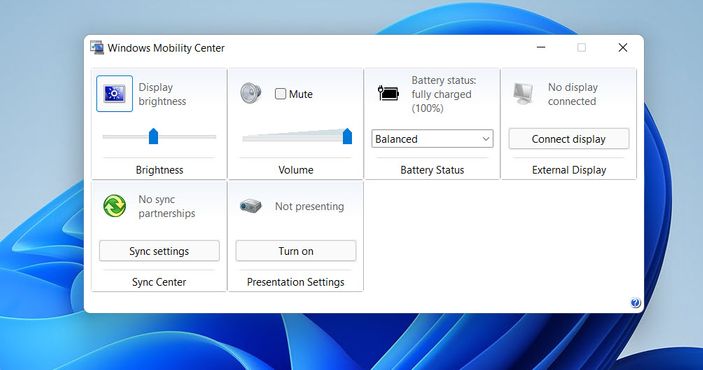Click the volume slider thumb
Viewport: 703px width, 370px height.
pos(347,136)
